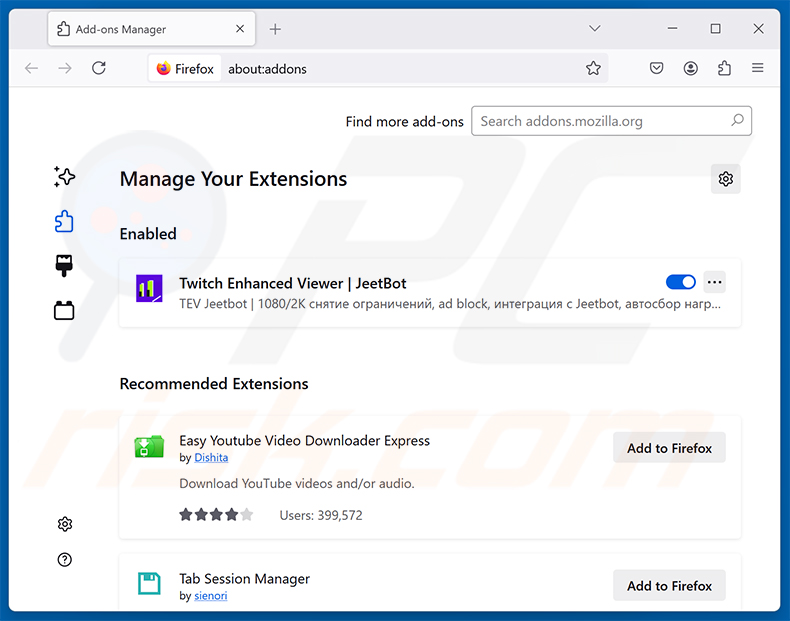Image resolution: width=790 pixels, height=621 pixels.
Task: Open the Recommendations sidebar category
Action: [x=64, y=177]
